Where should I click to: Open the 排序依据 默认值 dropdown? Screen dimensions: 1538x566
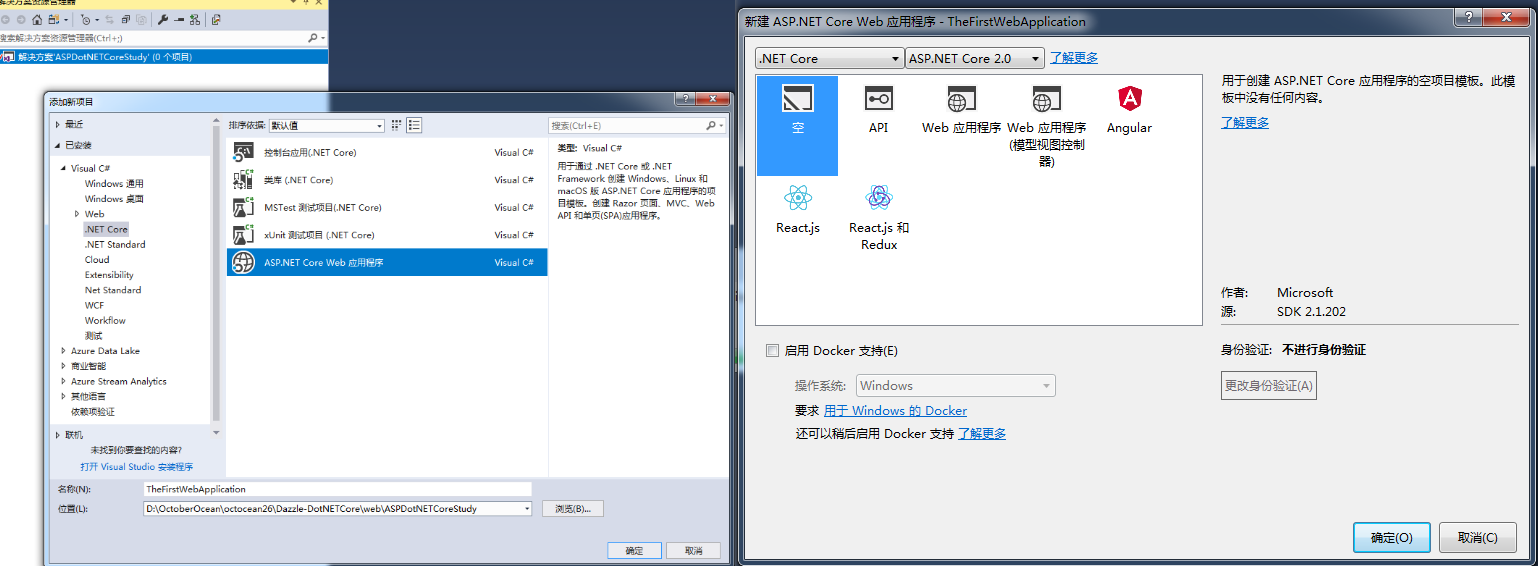click(327, 125)
